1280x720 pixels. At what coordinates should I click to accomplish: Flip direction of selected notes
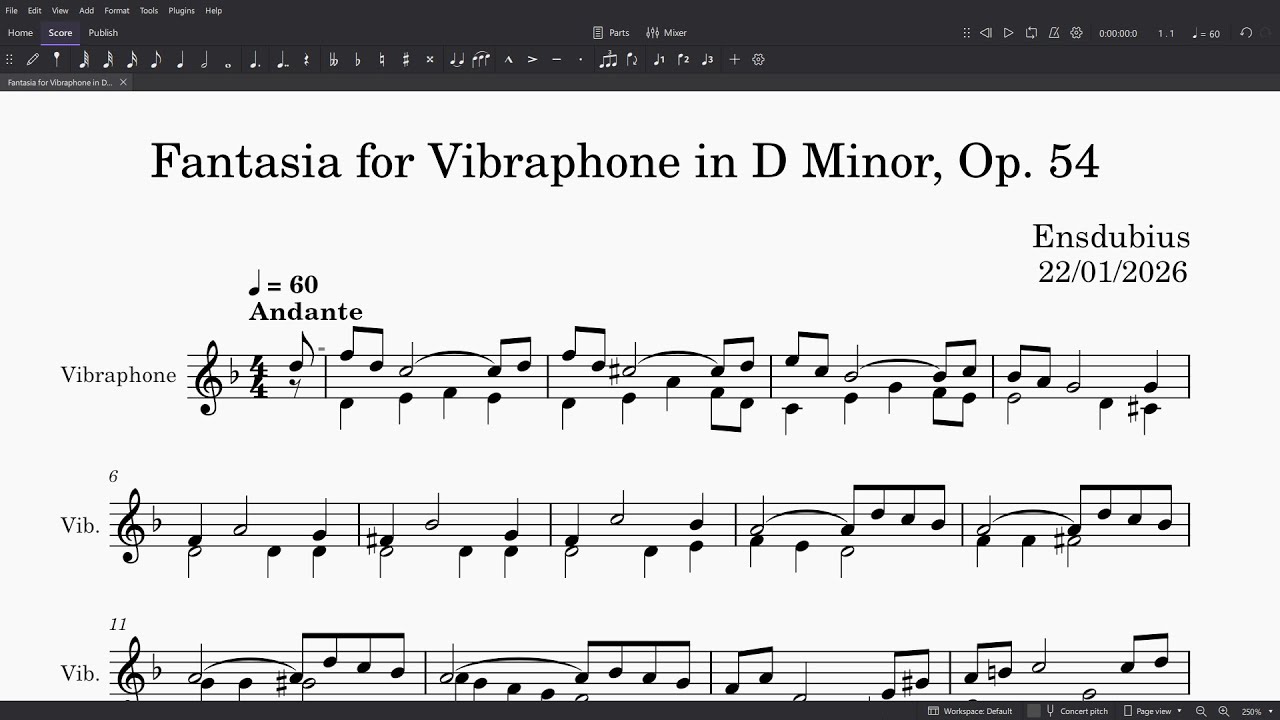click(x=632, y=60)
